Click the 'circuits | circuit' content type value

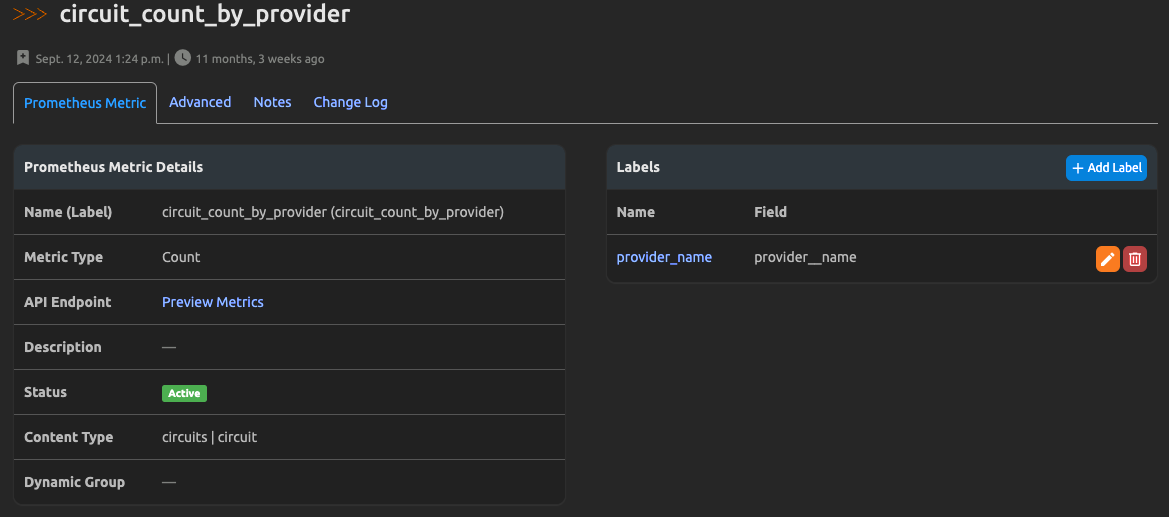coord(209,437)
